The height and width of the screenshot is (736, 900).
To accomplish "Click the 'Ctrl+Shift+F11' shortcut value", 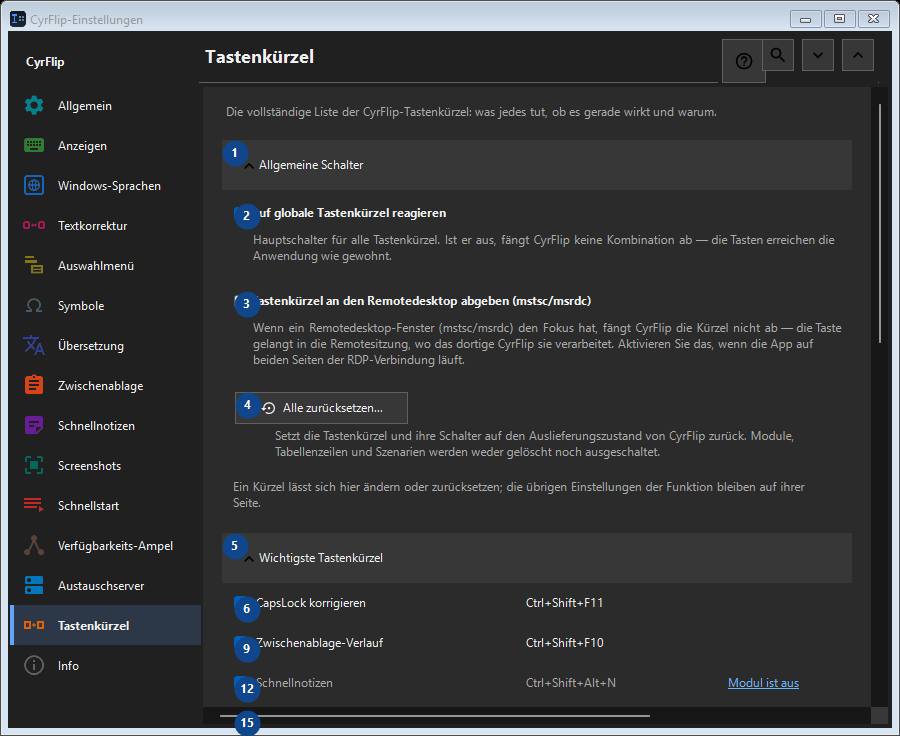I will coord(564,603).
